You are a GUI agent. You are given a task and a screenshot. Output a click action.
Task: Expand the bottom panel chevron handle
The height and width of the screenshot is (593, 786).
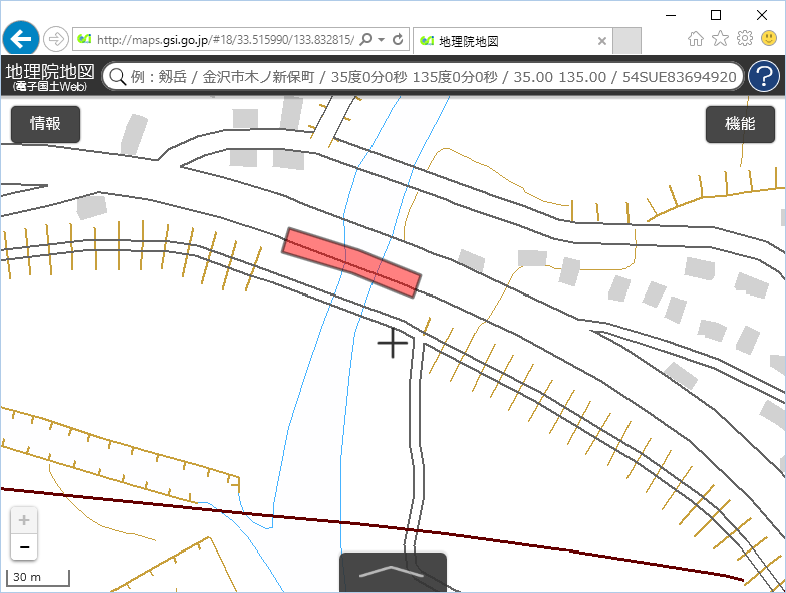(x=392, y=572)
